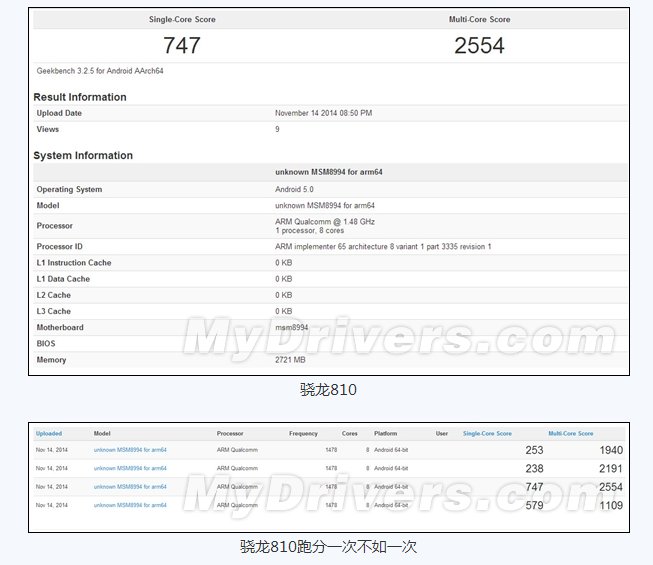Click the bold 'unknown MSM8994 for arm64' table header
Viewport: 653px width, 565px height.
coord(329,172)
